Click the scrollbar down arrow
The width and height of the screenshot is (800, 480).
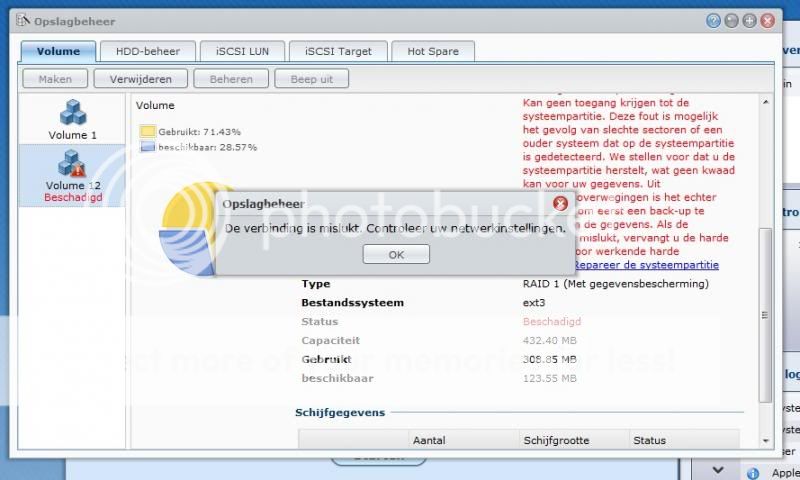pos(766,439)
